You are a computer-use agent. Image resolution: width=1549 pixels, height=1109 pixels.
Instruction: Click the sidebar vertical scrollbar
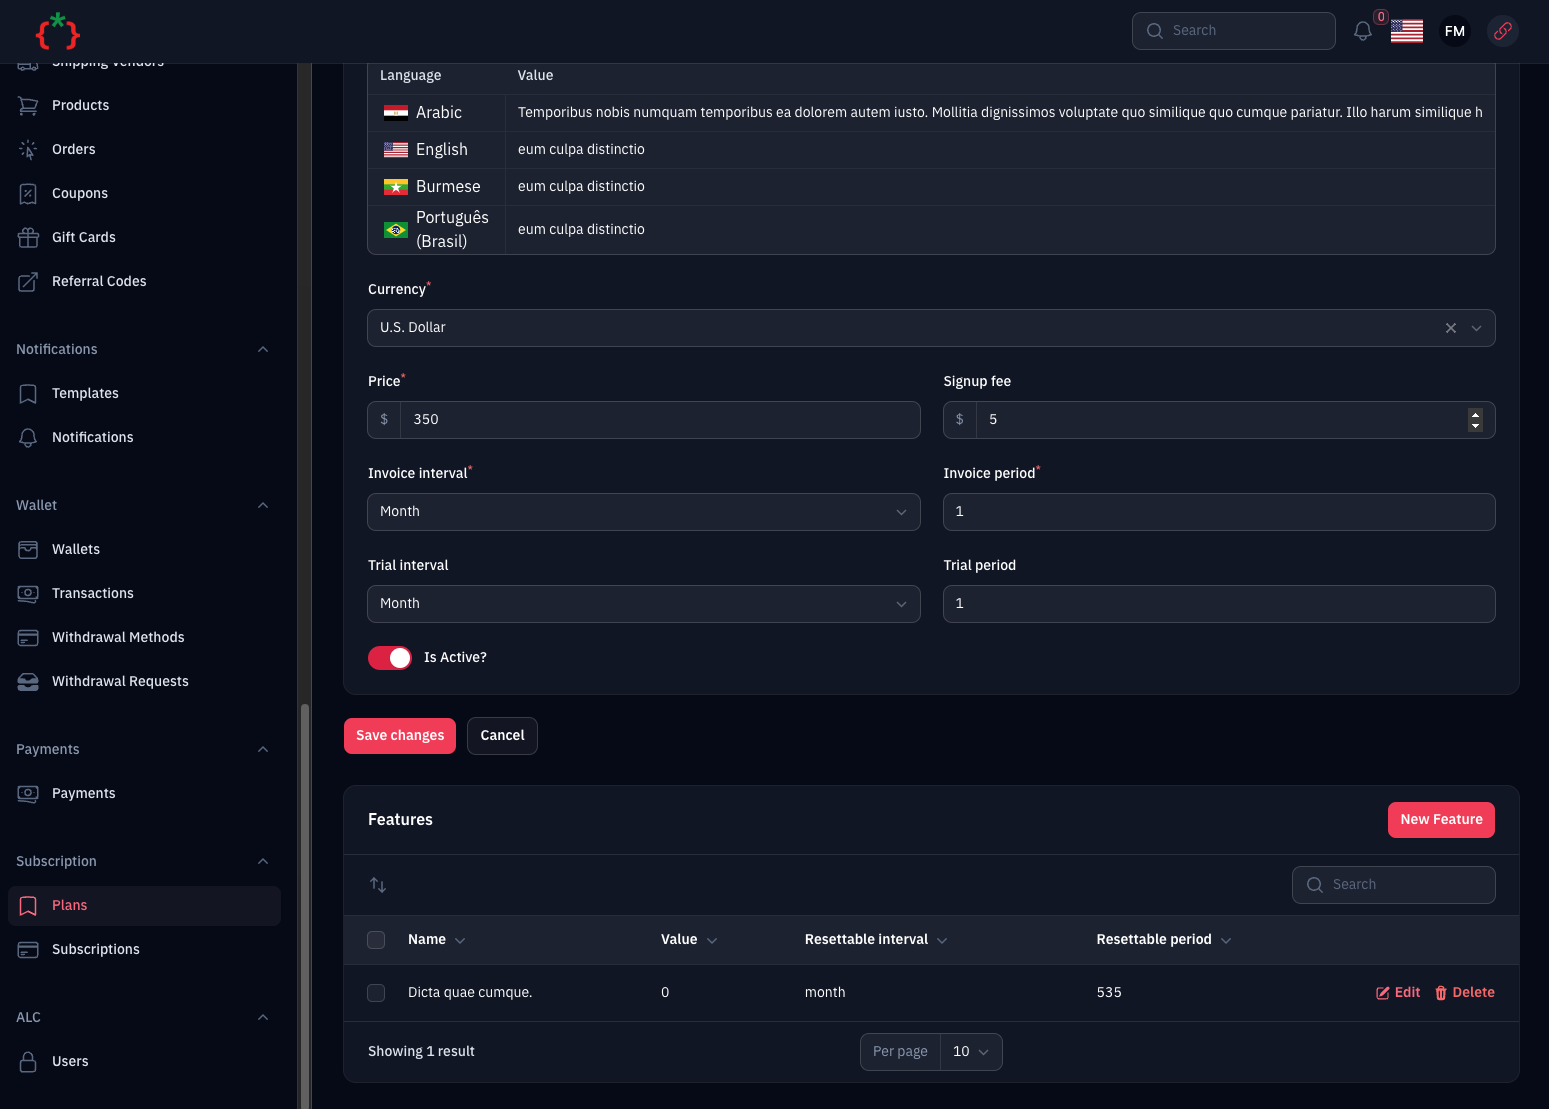click(x=305, y=905)
